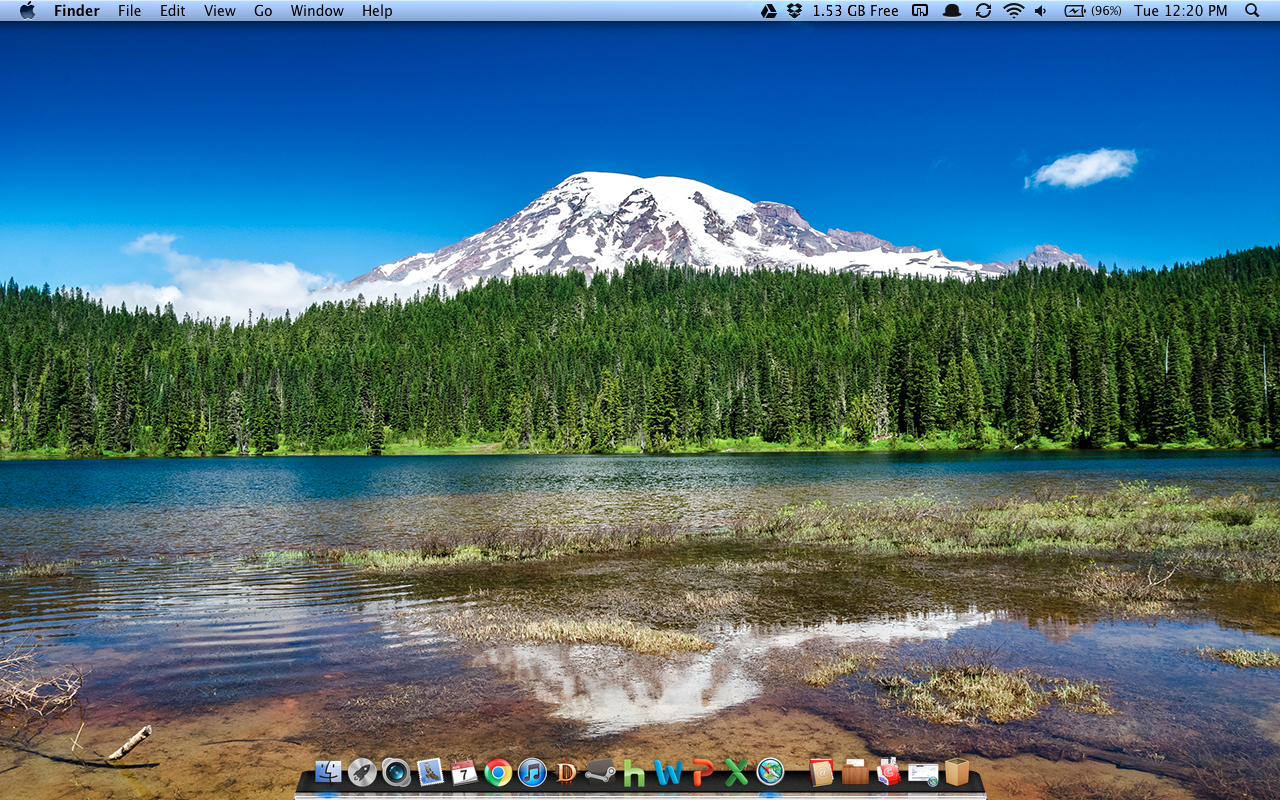This screenshot has height=800, width=1280.
Task: Launch Microsoft Word blue W icon
Action: coord(668,772)
